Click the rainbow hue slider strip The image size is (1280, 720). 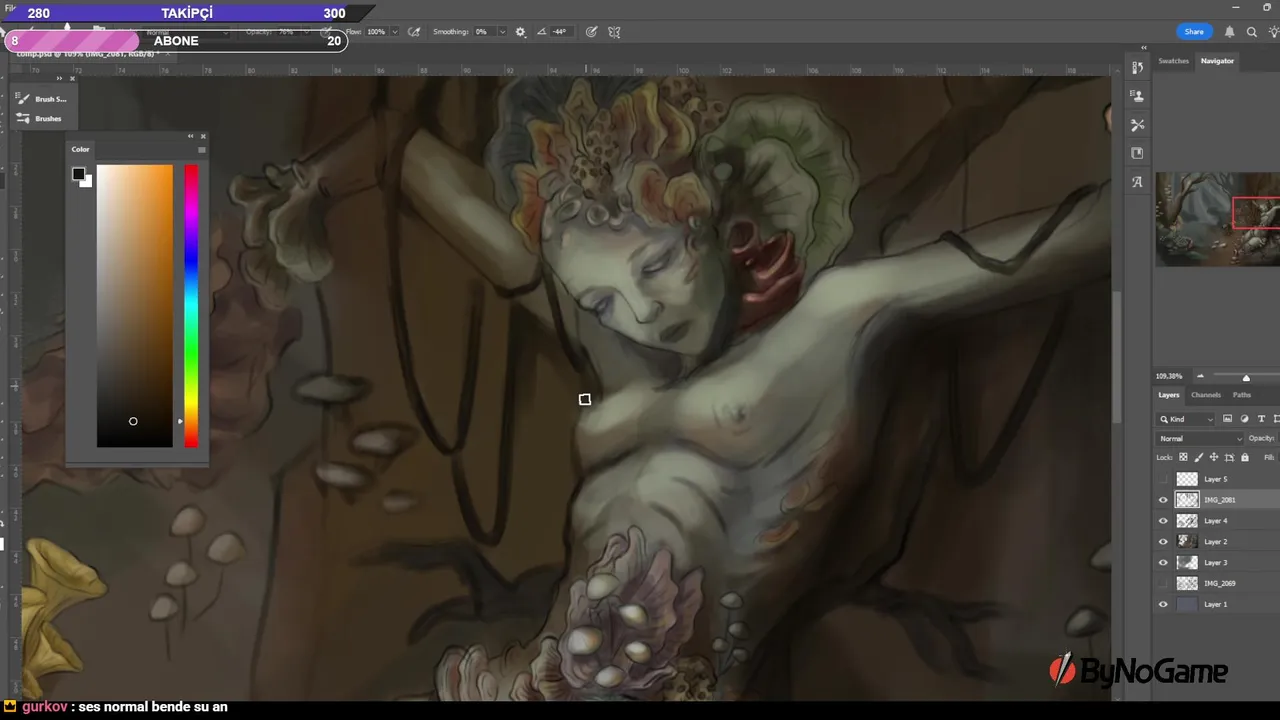[x=191, y=306]
